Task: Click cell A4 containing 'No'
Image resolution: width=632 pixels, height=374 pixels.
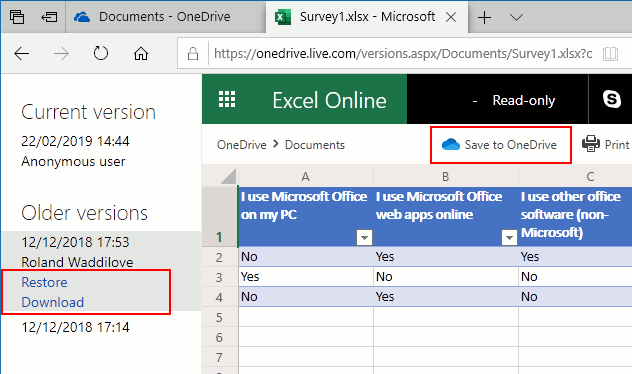Action: coord(306,297)
